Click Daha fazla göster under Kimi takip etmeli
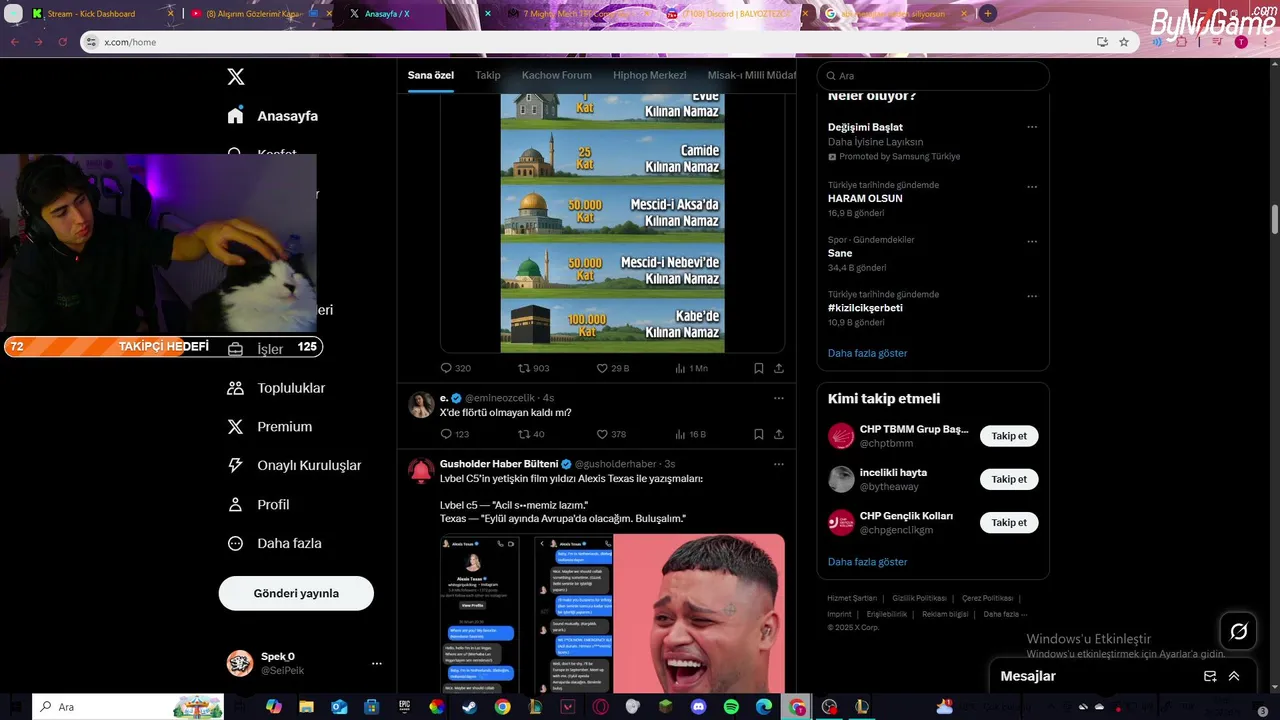 click(867, 562)
